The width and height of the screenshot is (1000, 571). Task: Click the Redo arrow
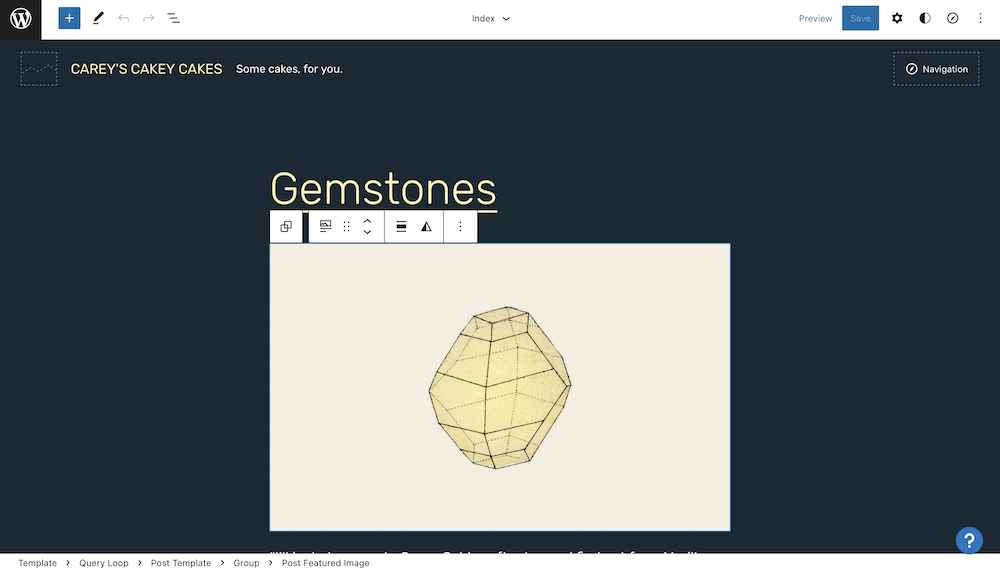148,18
